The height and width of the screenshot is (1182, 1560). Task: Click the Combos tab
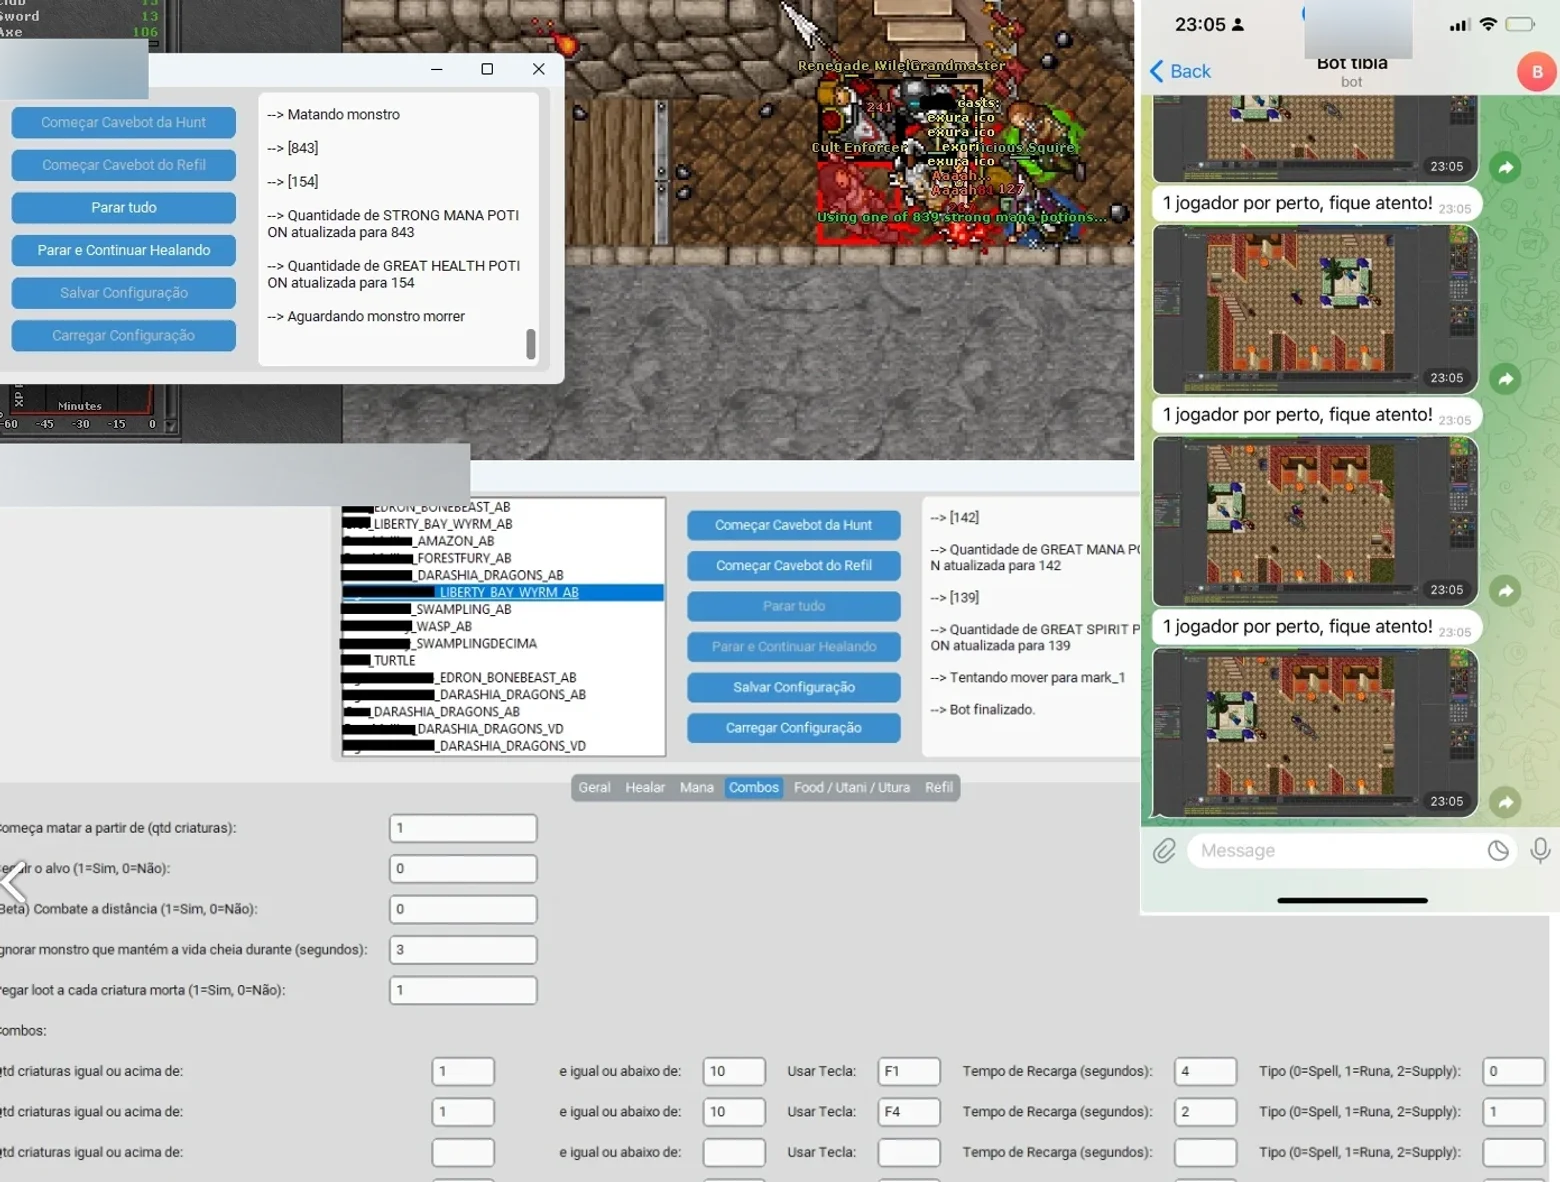point(754,788)
